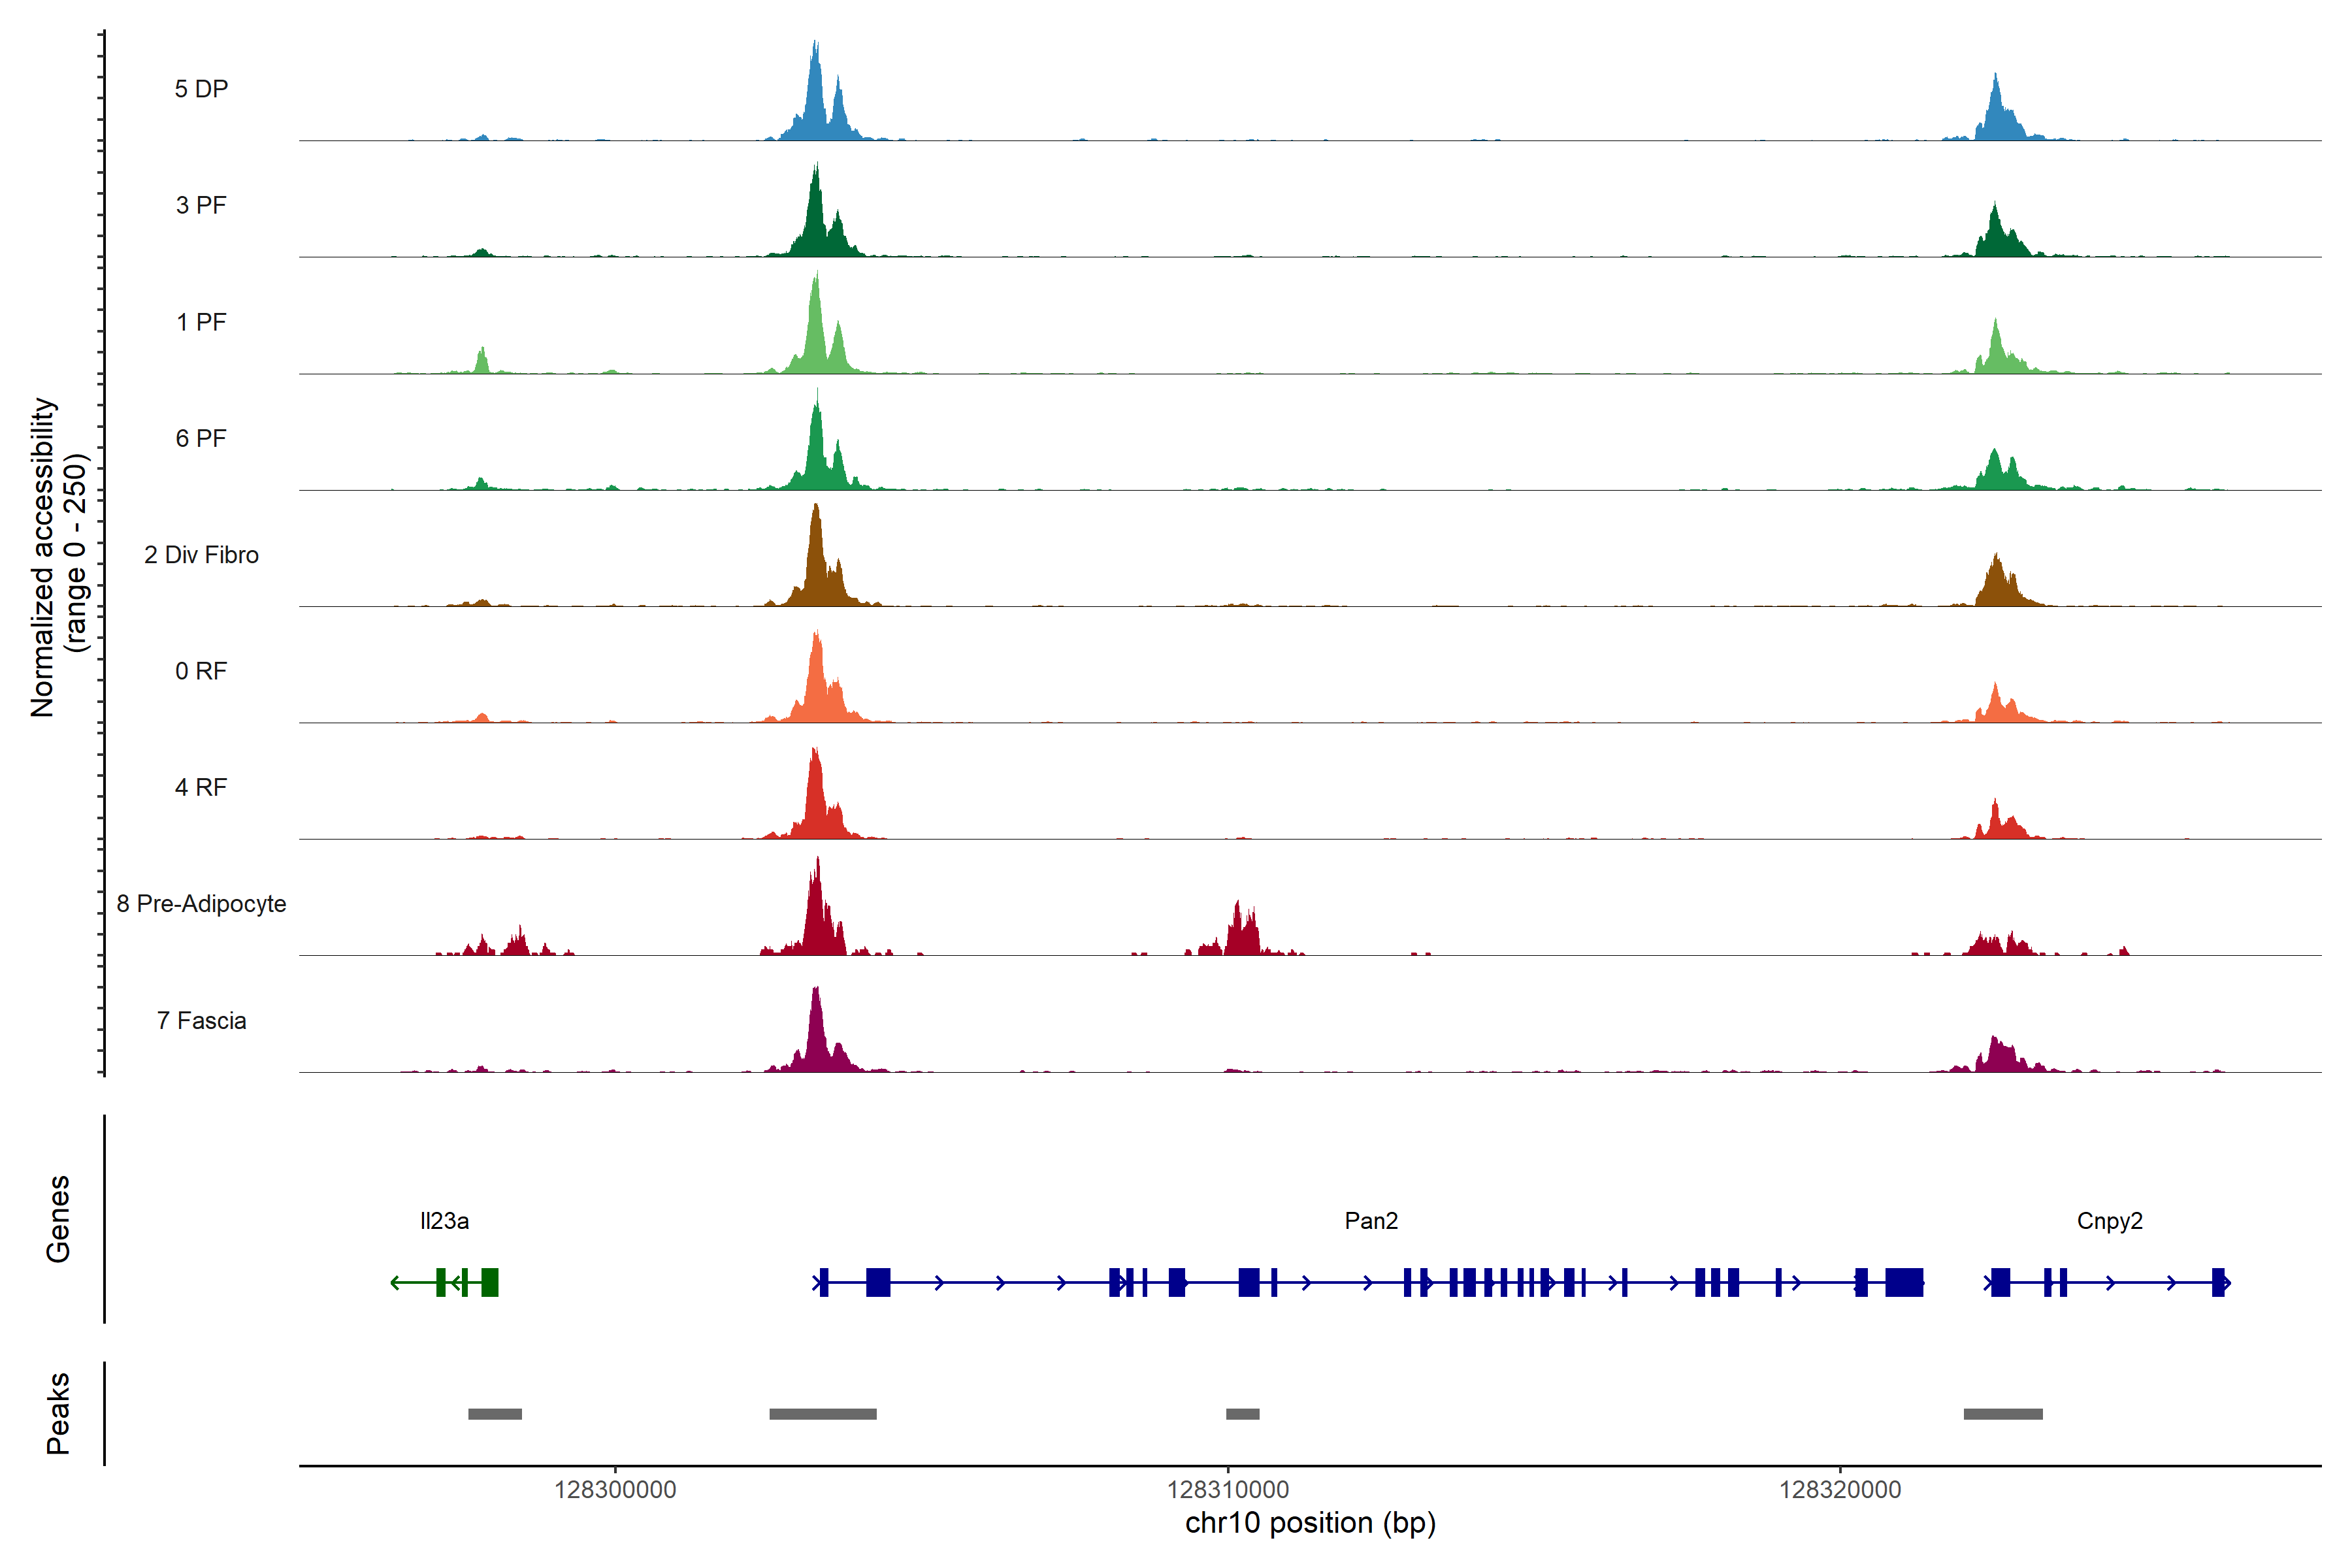The image size is (2352, 1568).
Task: Click the 128320000 axis tick label
Action: coord(1839,1489)
